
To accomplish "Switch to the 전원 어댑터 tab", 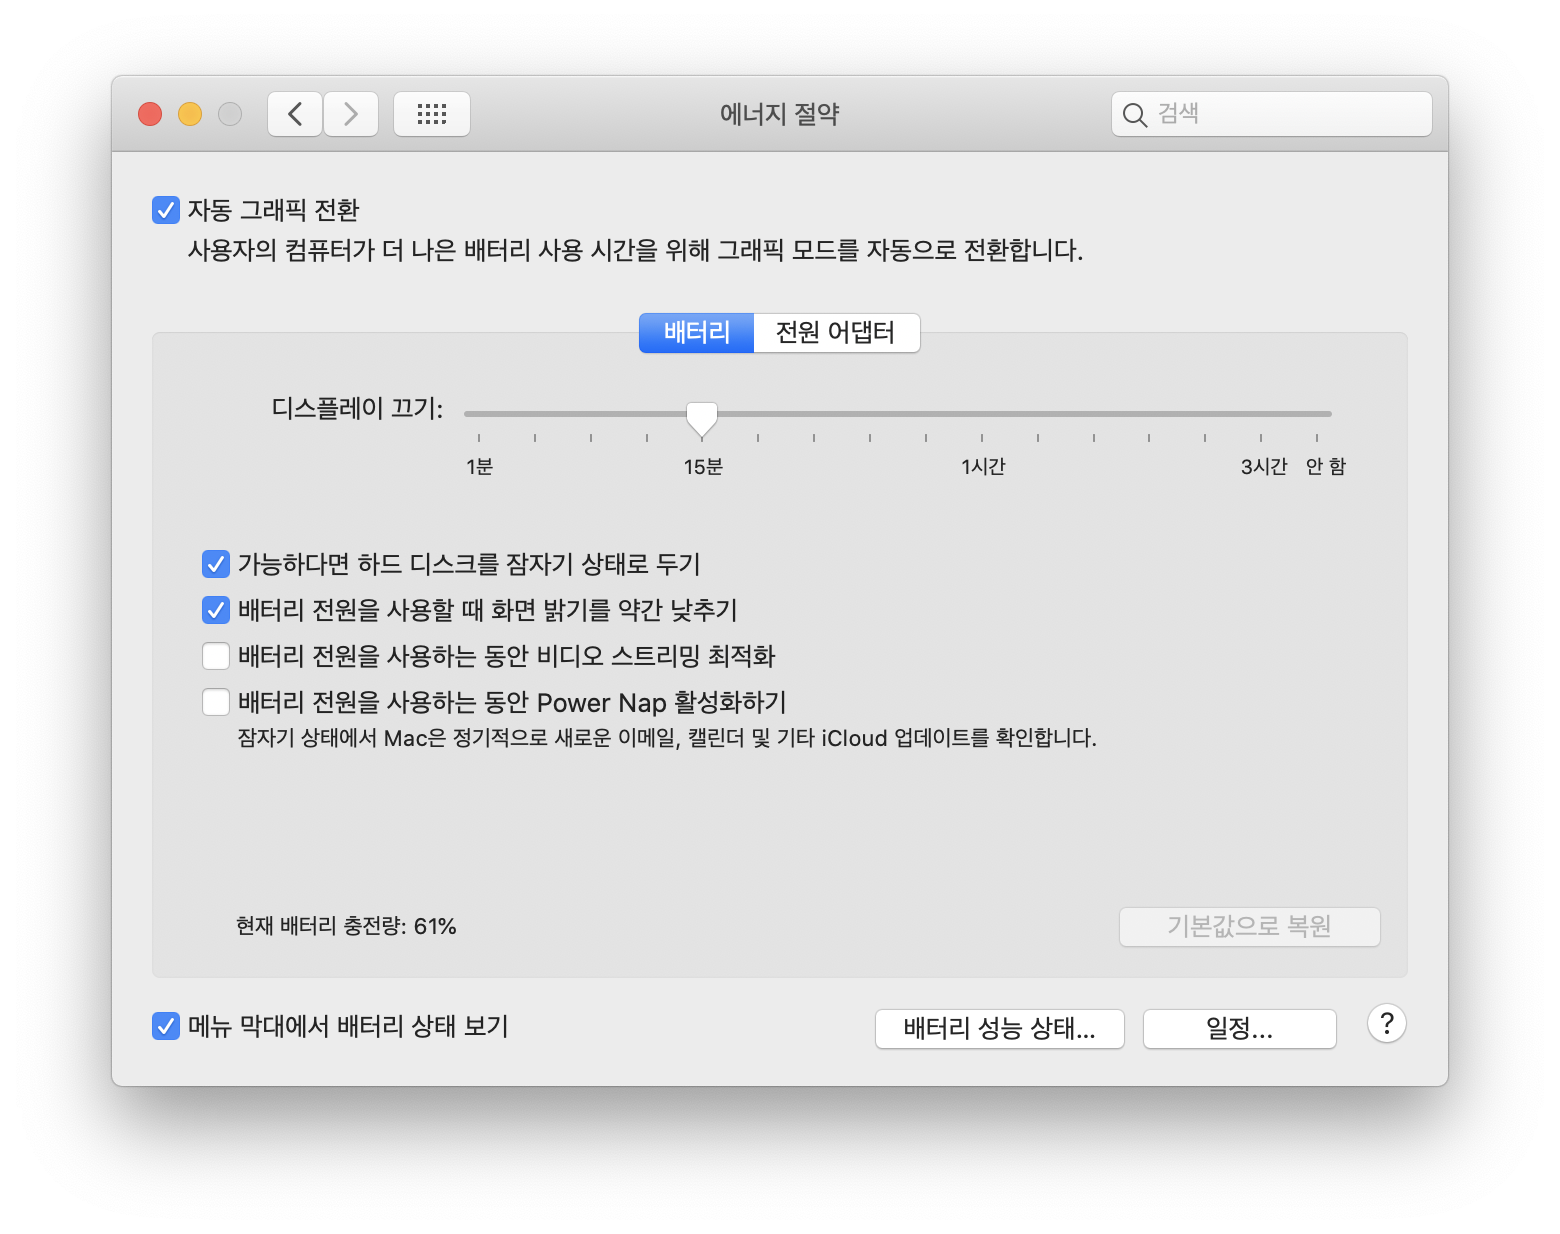I will (836, 332).
